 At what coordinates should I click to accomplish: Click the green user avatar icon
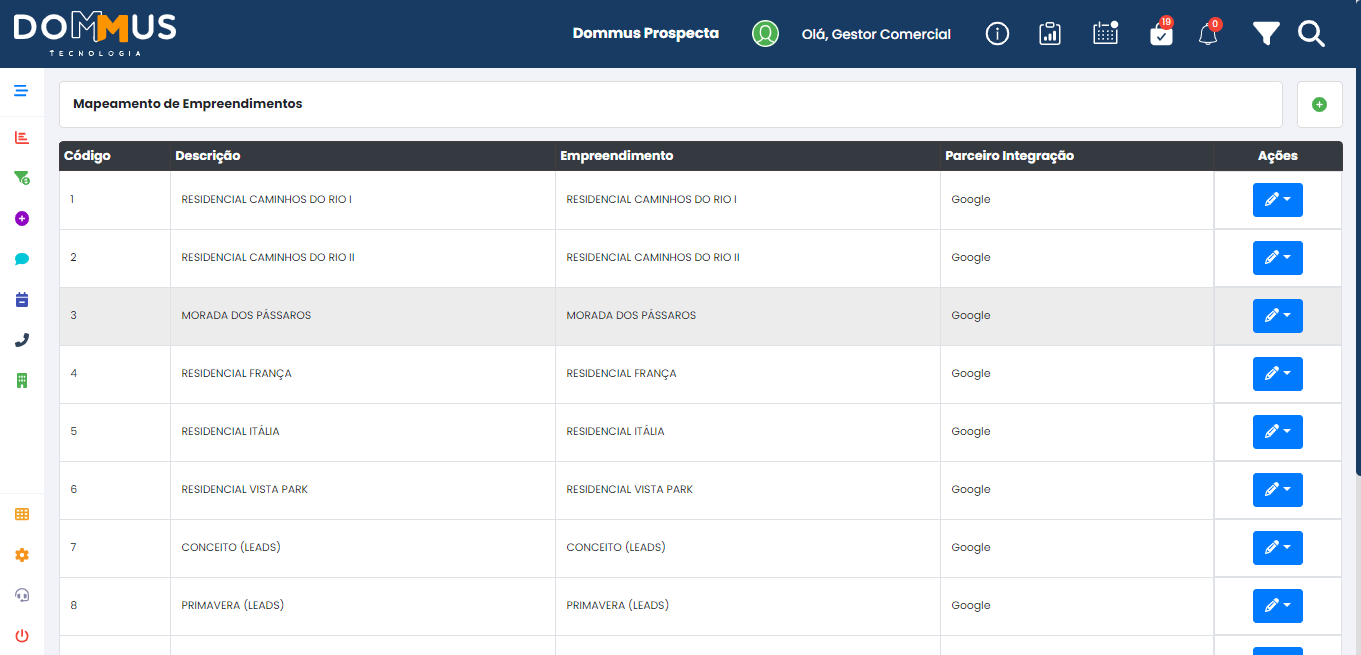pyautogui.click(x=765, y=34)
